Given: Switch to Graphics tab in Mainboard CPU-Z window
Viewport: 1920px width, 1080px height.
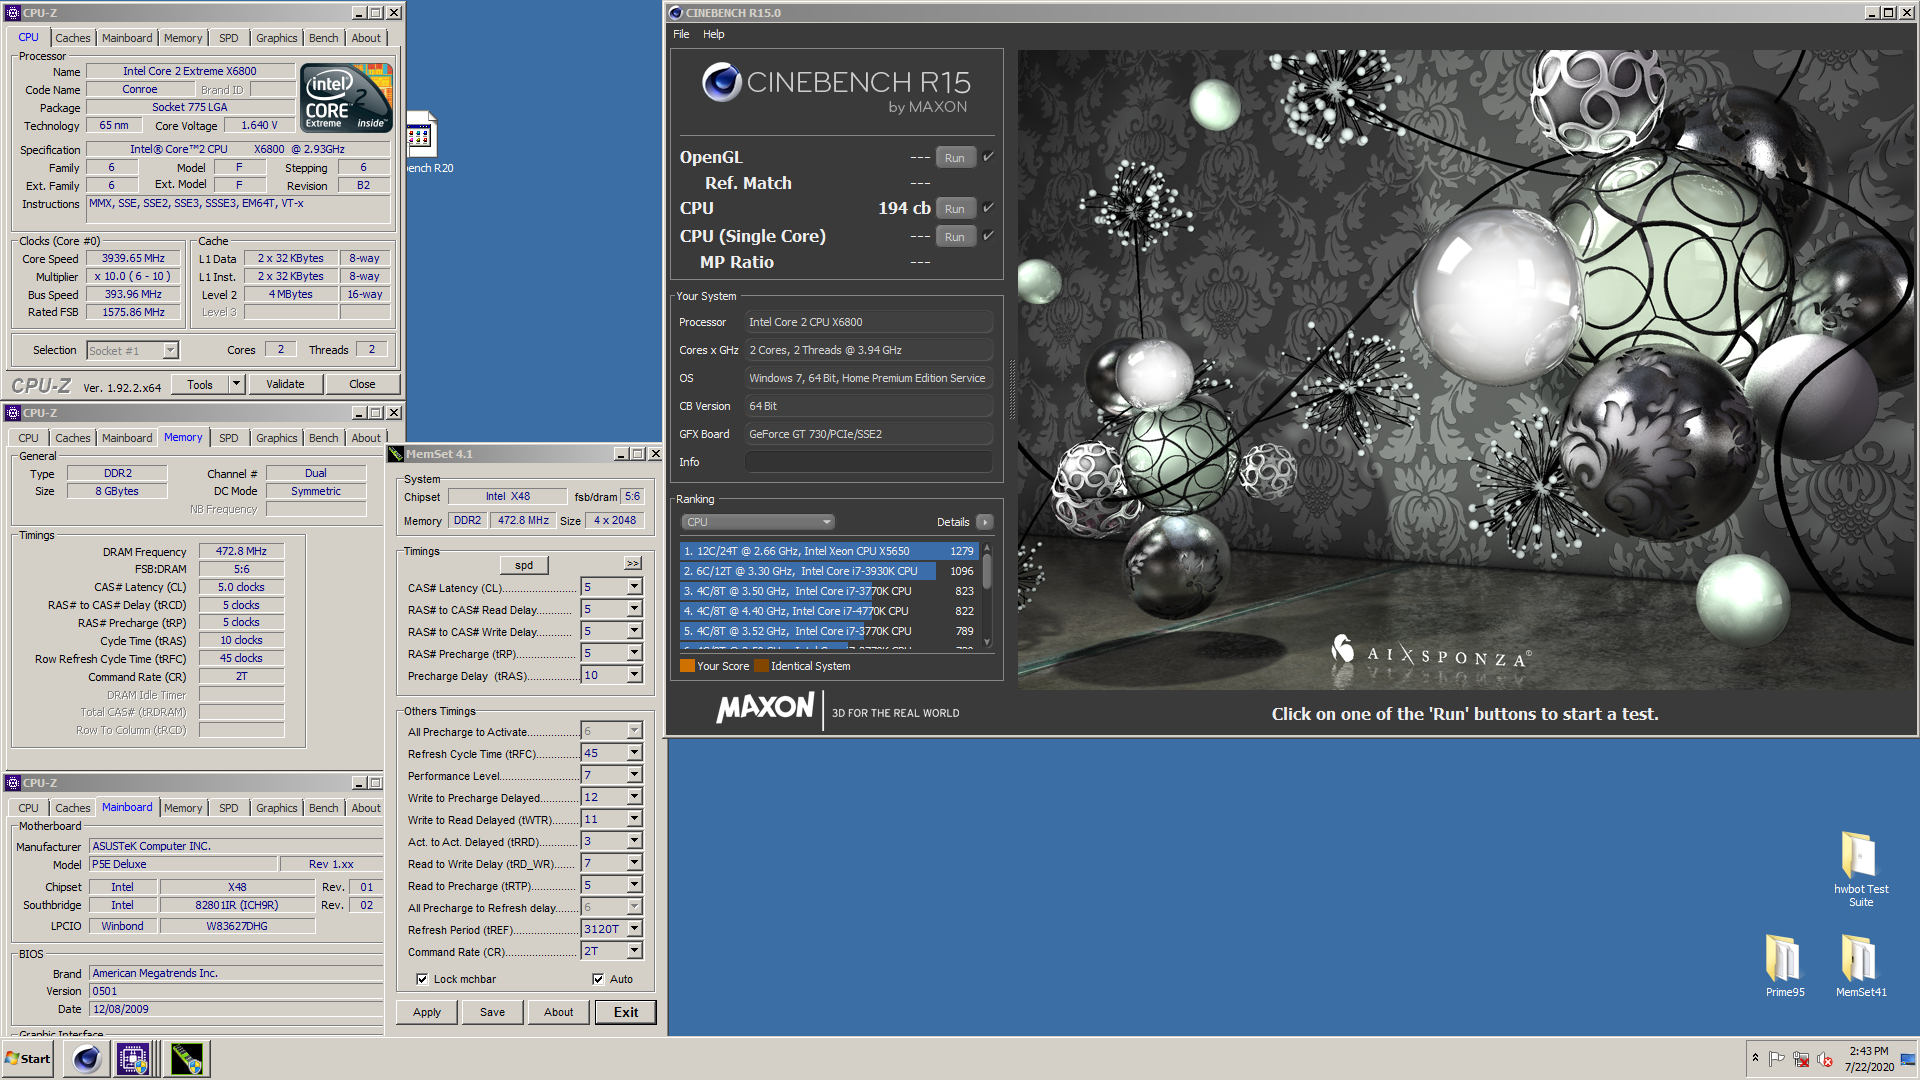Looking at the screenshot, I should coord(276,808).
